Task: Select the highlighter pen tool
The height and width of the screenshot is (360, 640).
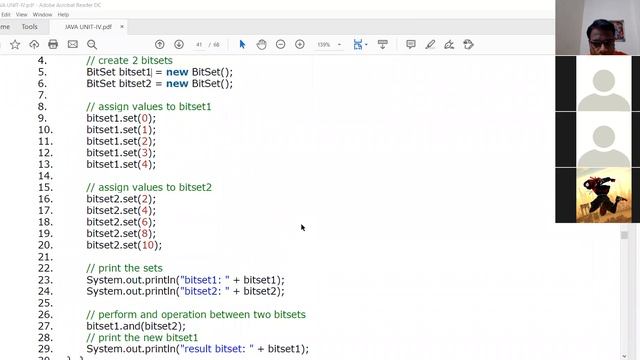Action: point(430,44)
